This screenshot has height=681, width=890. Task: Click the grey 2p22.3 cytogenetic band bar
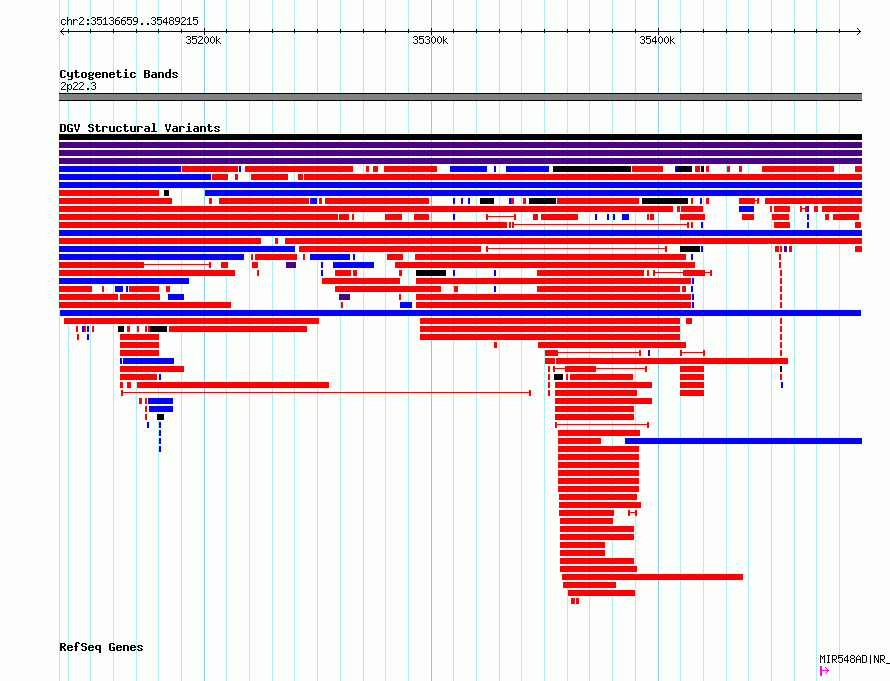pos(460,97)
